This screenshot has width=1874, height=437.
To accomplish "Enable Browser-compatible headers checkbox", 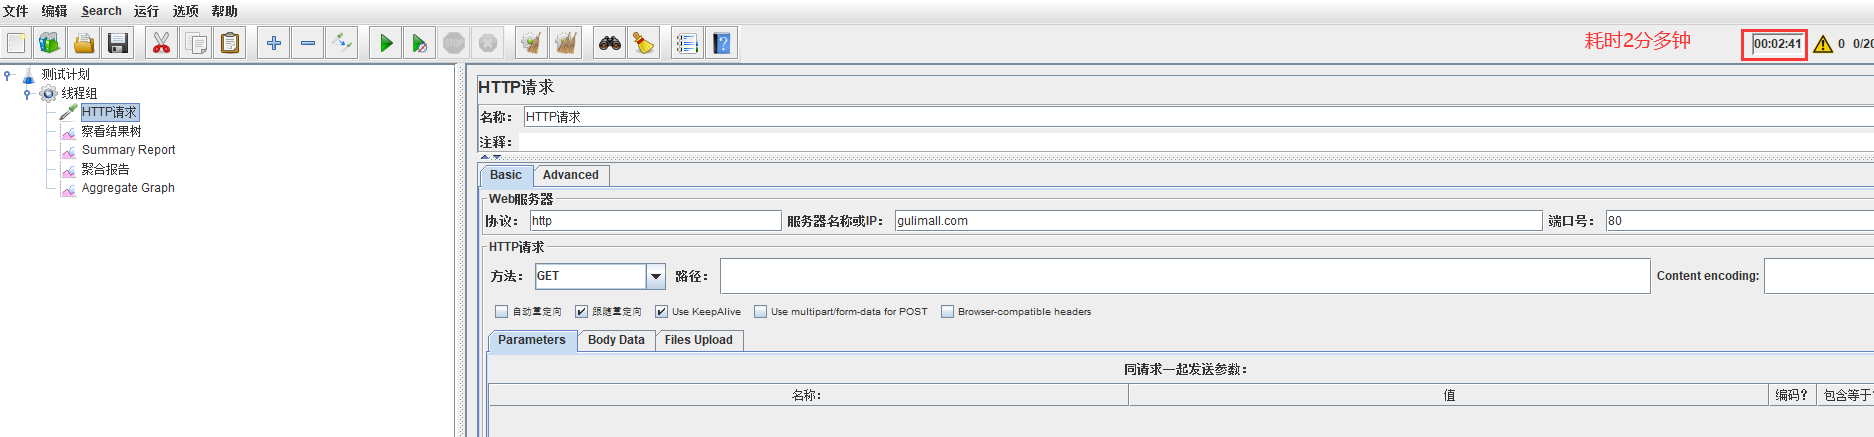I will click(x=947, y=312).
